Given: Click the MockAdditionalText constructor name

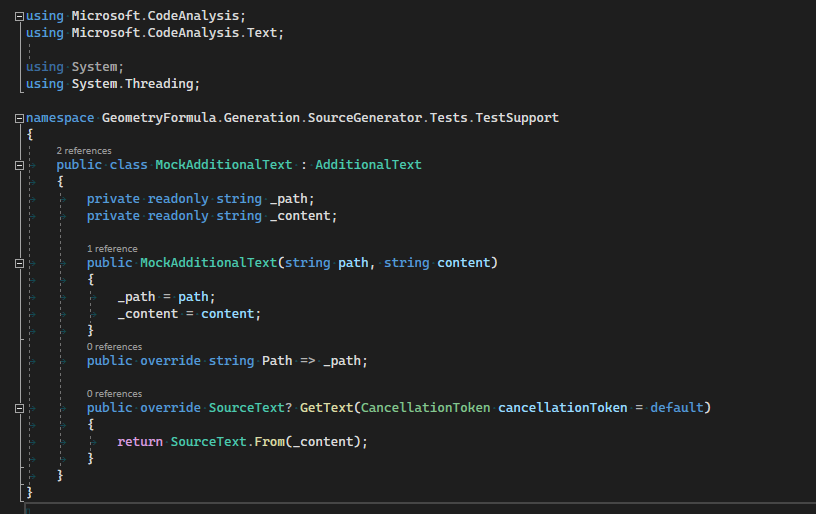Looking at the screenshot, I should coord(208,263).
